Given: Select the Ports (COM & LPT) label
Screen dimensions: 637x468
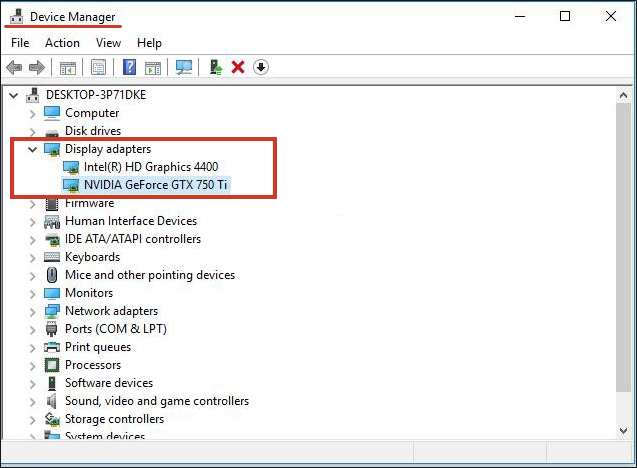Looking at the screenshot, I should coord(116,329).
